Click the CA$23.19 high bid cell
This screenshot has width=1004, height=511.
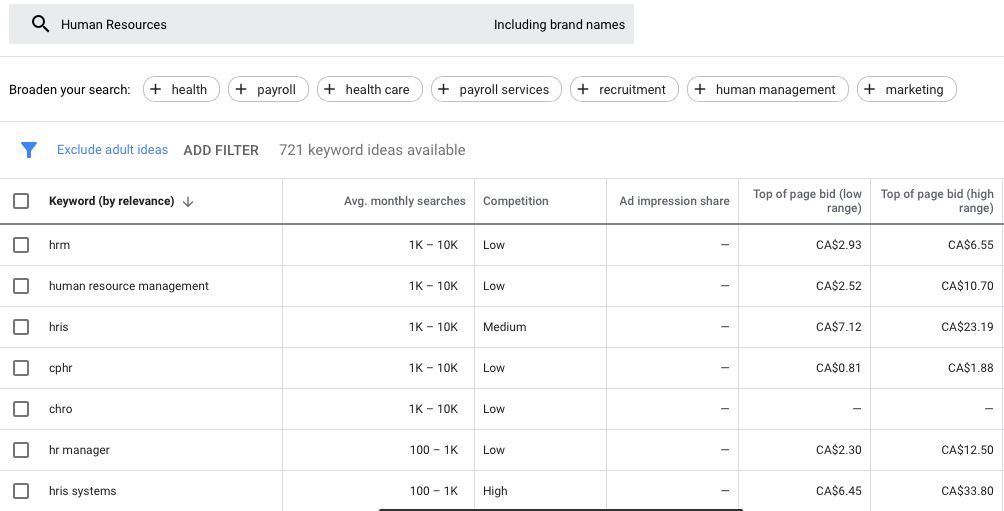967,327
